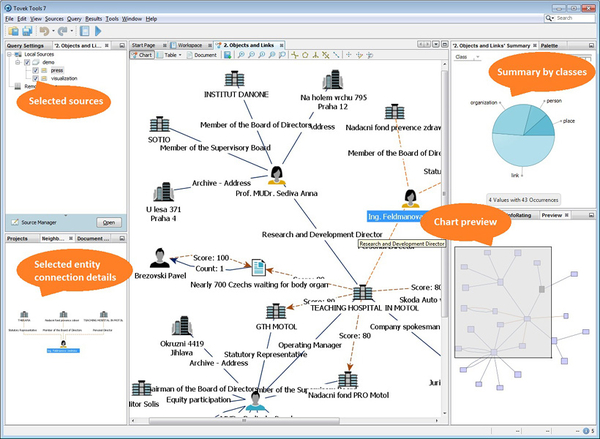Open the editor tab list dropdown
The width and height of the screenshot is (600, 439).
(x=436, y=44)
